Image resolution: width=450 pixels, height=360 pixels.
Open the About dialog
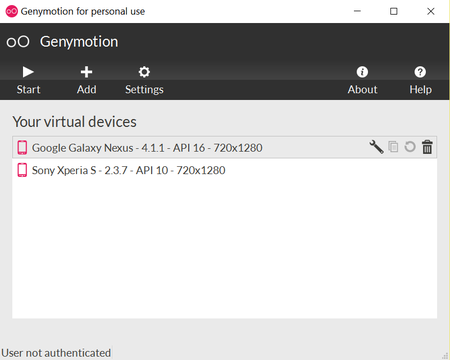[x=362, y=80]
